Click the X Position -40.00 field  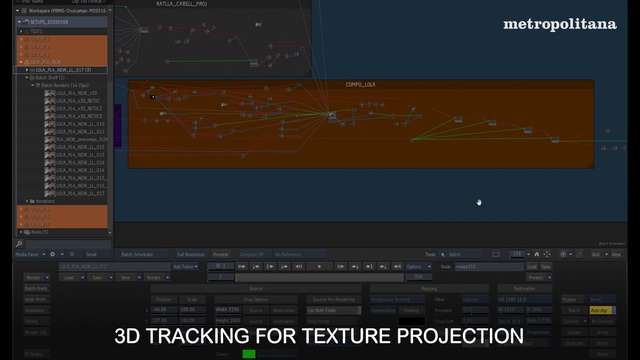[164, 311]
